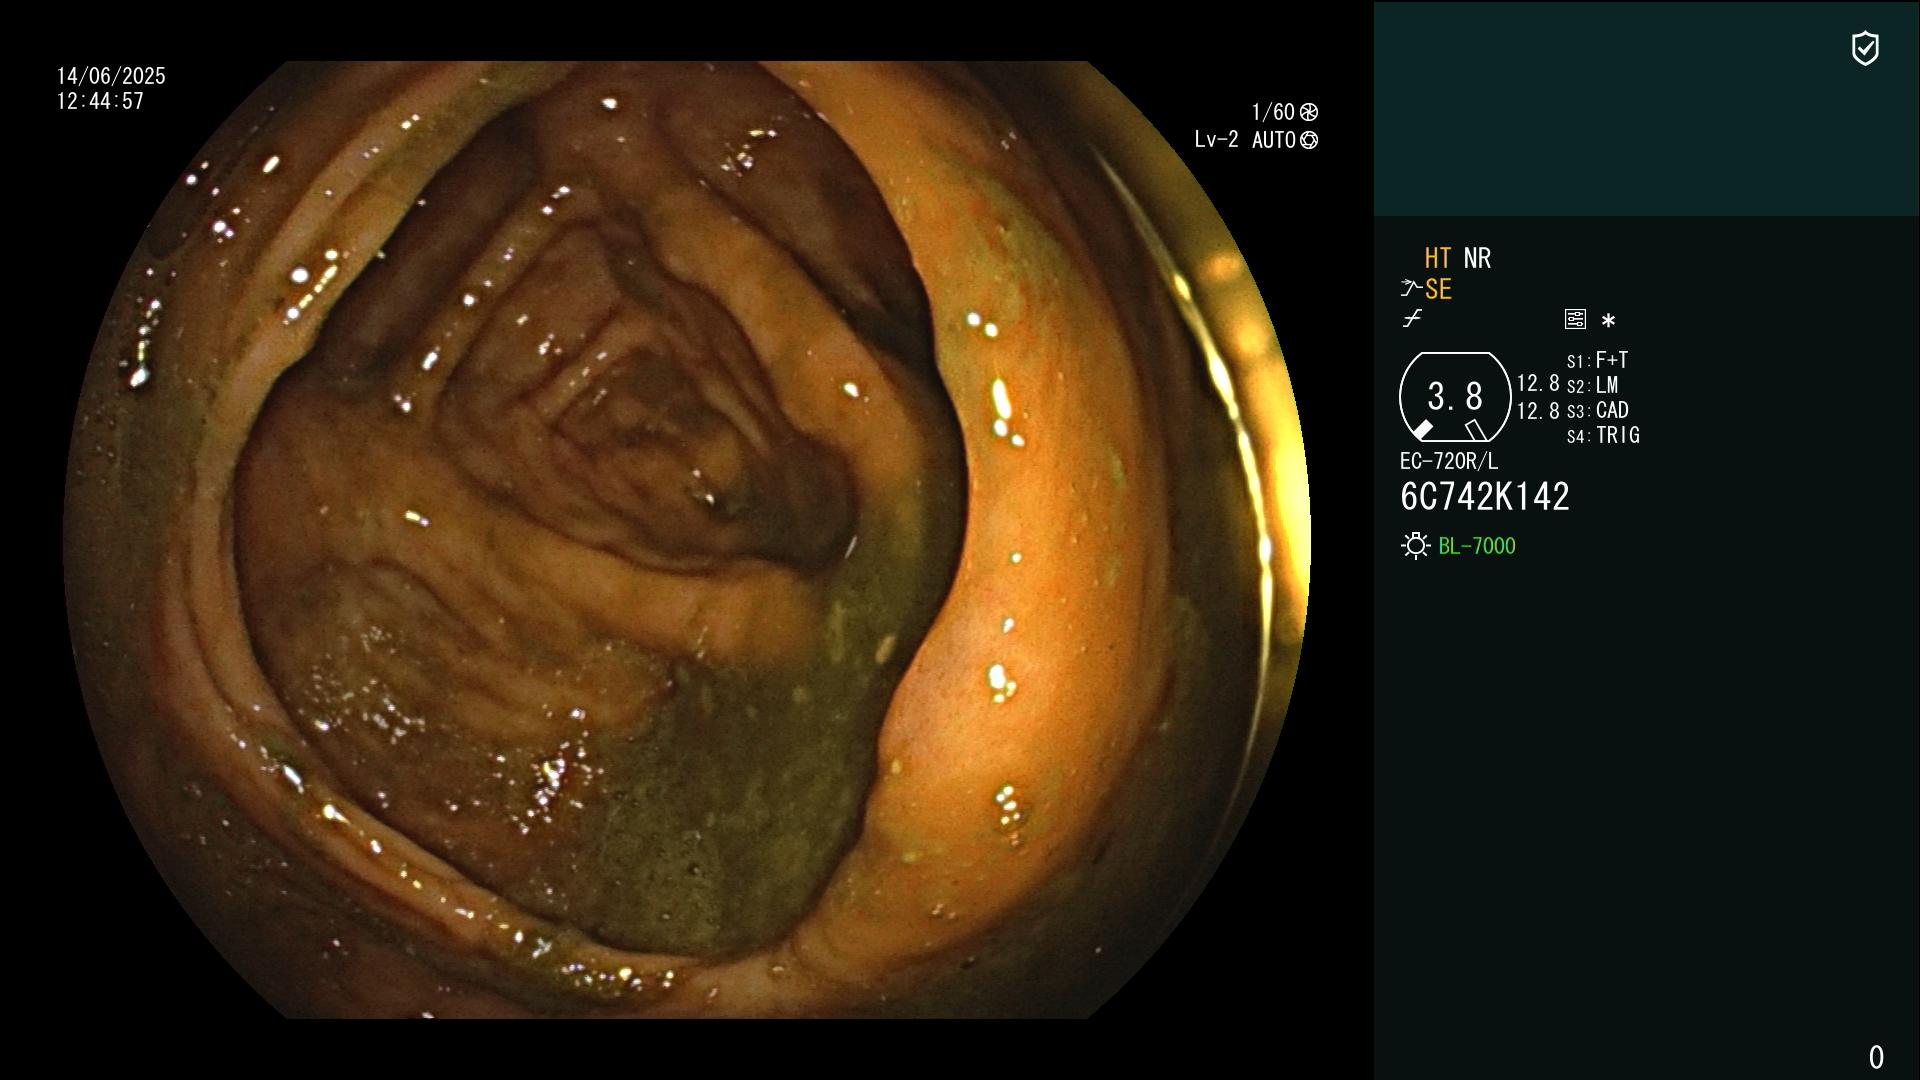Click the structure emphasis curve icon beside SE
The image size is (1920, 1080).
click(1411, 289)
